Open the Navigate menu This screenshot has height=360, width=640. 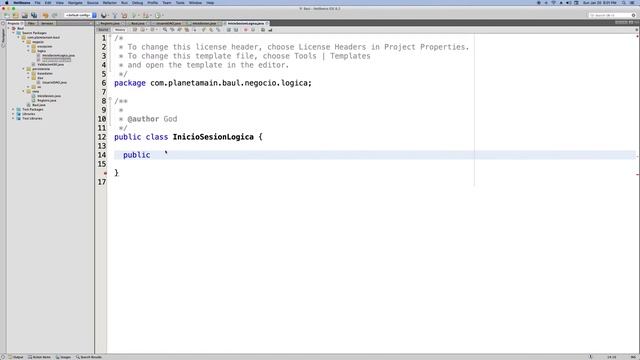coord(75,3)
